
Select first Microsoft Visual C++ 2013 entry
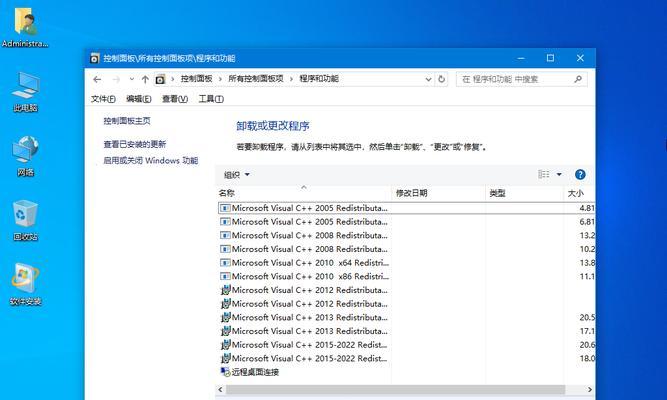click(406, 317)
